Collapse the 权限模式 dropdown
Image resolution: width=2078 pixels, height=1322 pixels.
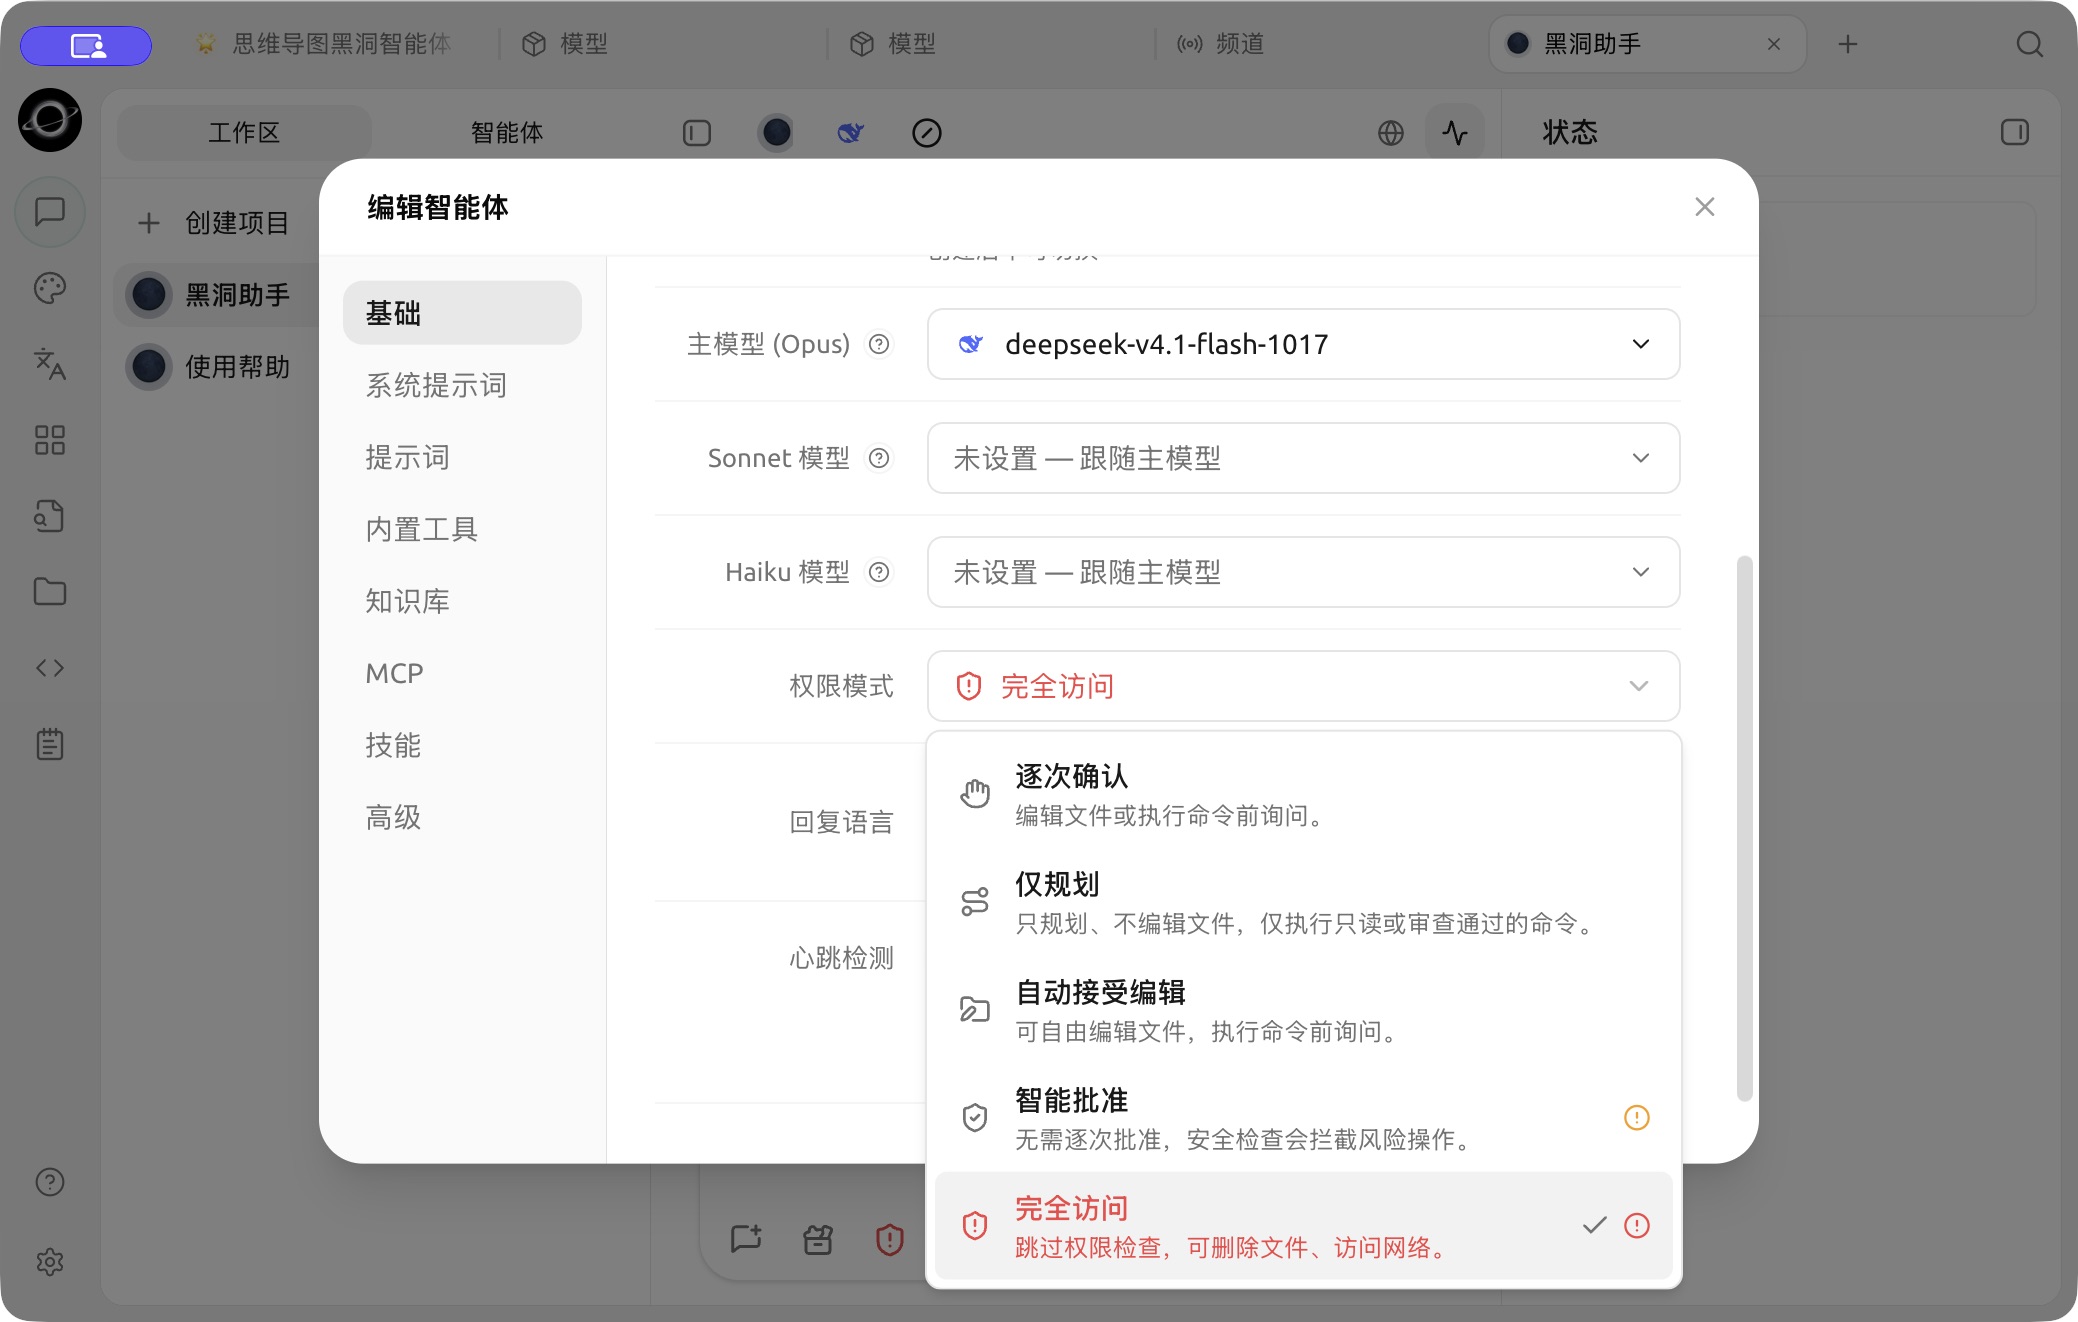[x=1304, y=686]
